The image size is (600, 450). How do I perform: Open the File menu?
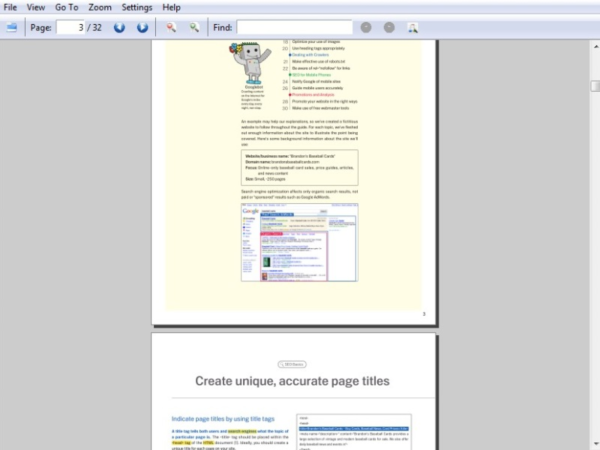[10, 7]
